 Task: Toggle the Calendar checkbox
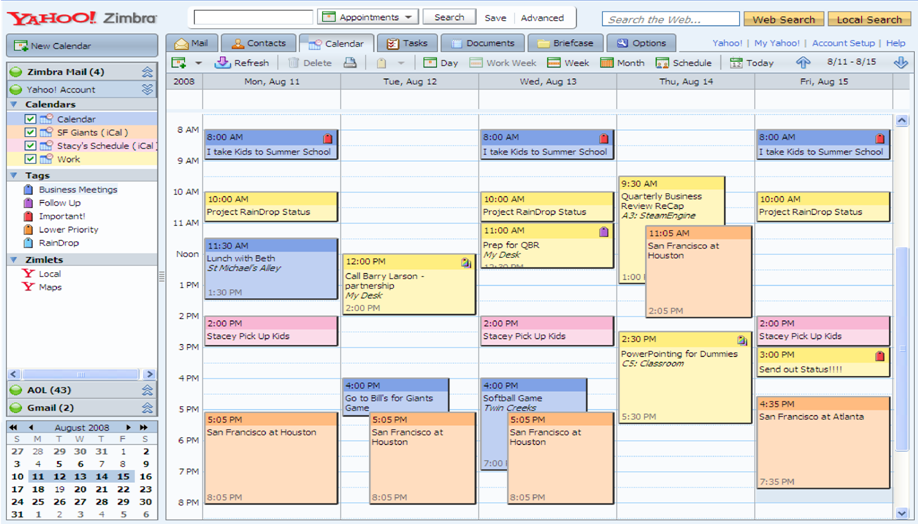(x=31, y=119)
